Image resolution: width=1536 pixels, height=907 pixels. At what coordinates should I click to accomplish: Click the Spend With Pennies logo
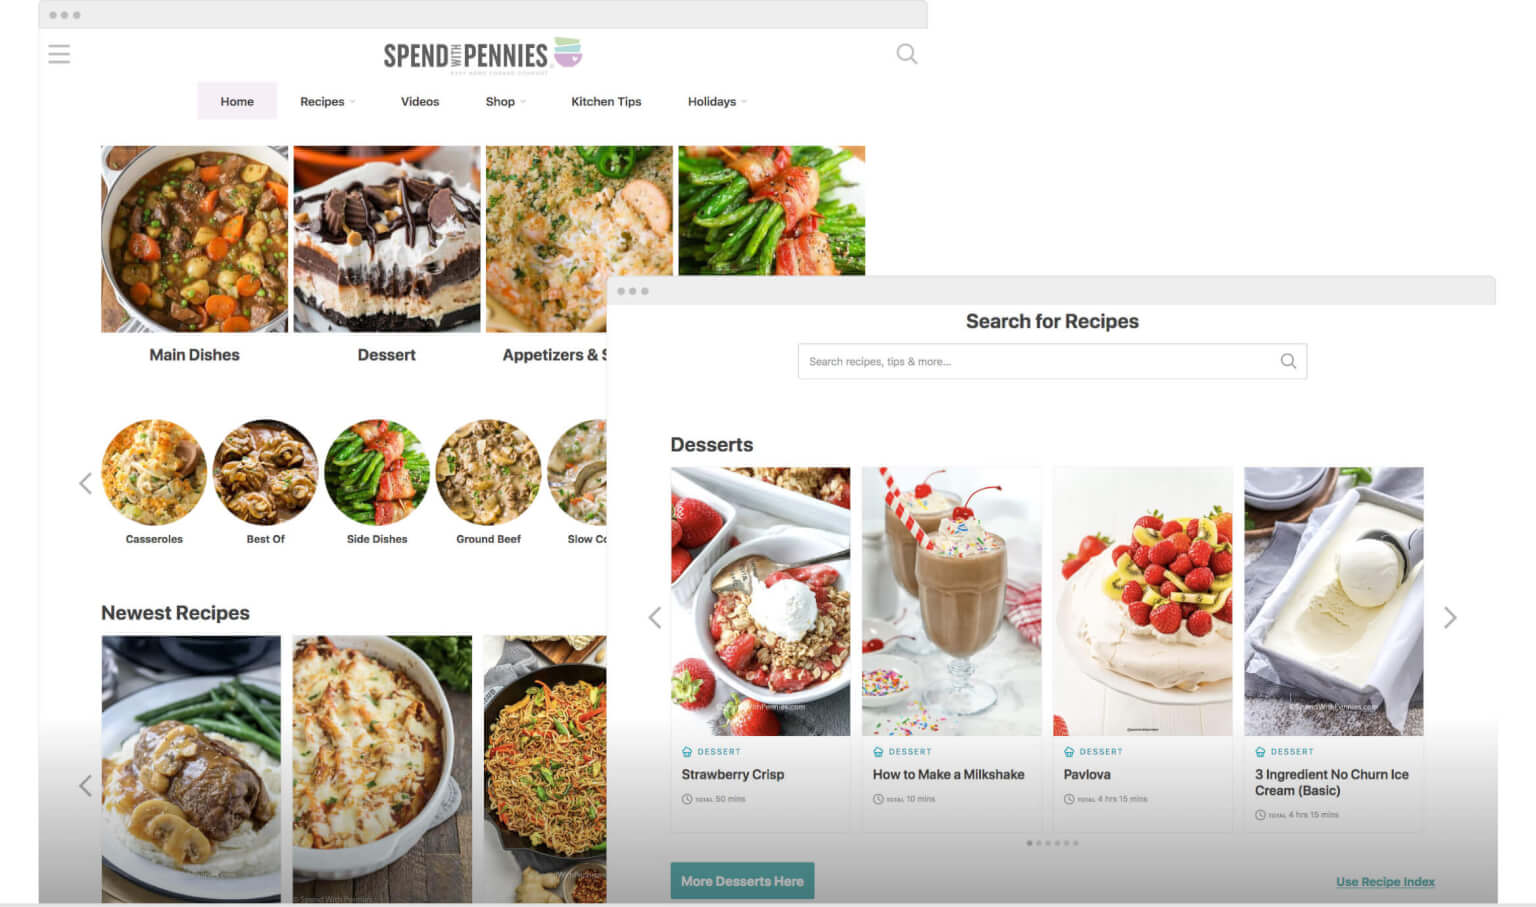click(x=482, y=55)
